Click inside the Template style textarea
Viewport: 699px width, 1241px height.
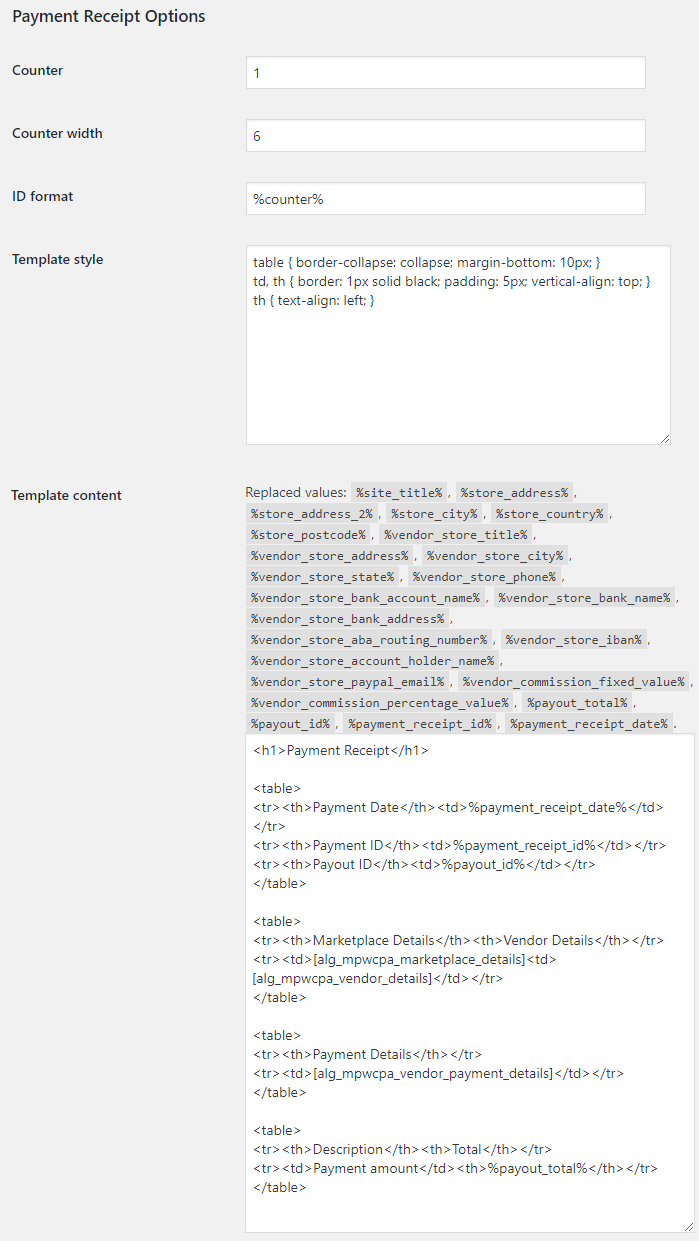click(458, 345)
